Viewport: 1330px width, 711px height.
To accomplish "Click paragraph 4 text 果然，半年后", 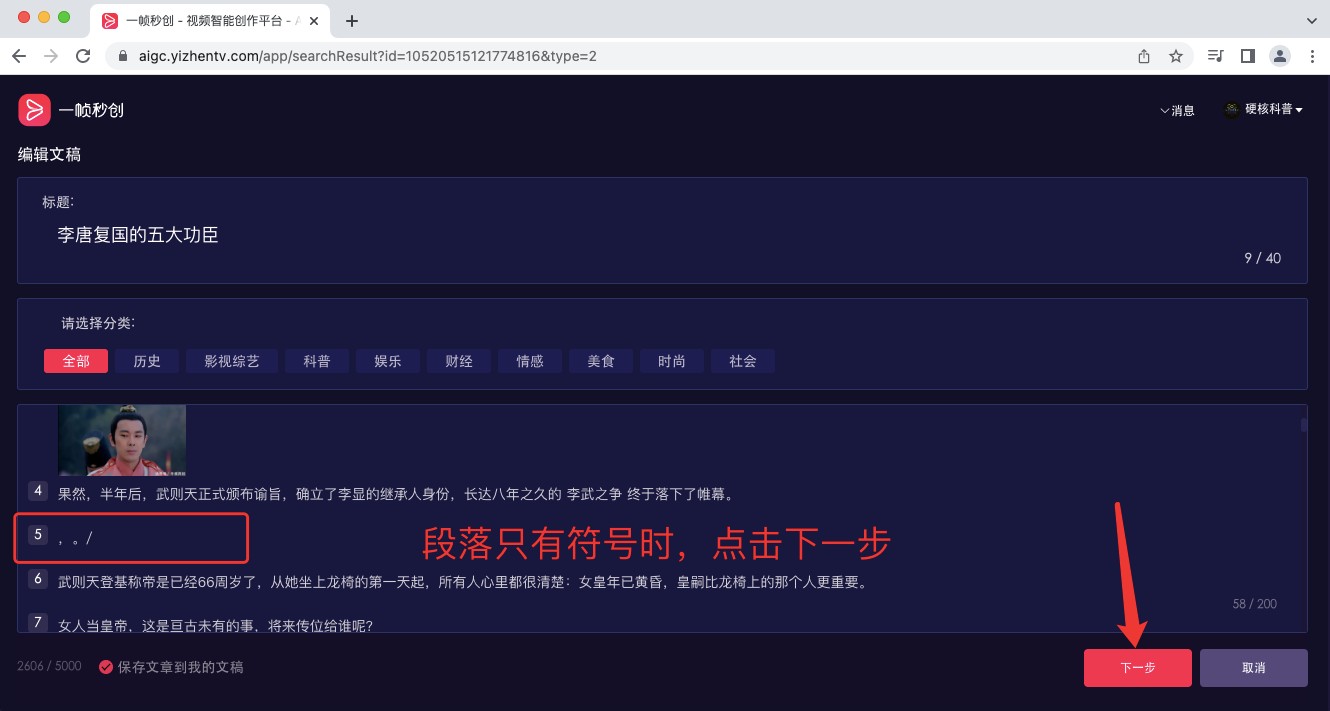I will pos(397,493).
